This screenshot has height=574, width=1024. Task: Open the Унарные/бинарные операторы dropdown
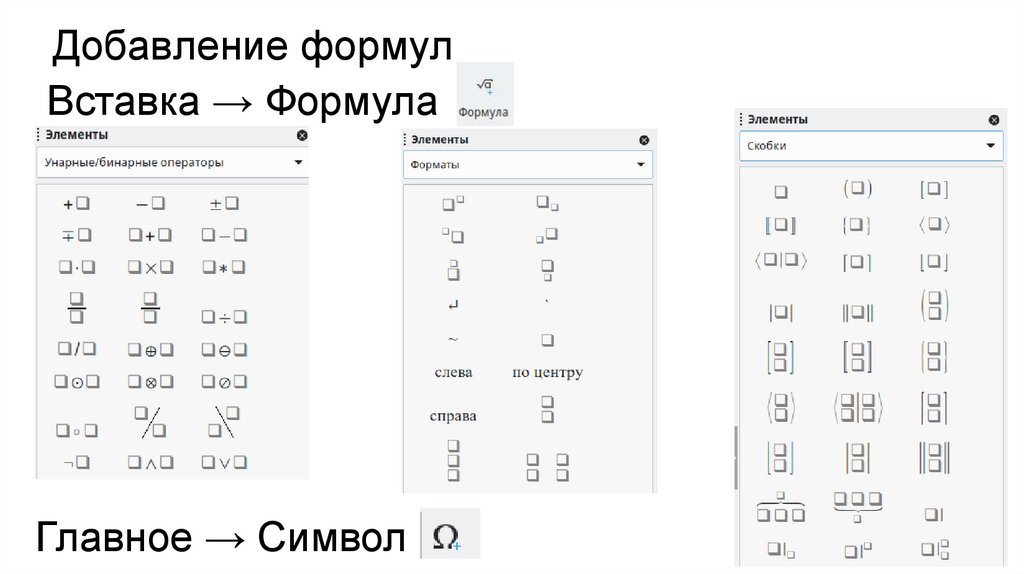coord(172,162)
